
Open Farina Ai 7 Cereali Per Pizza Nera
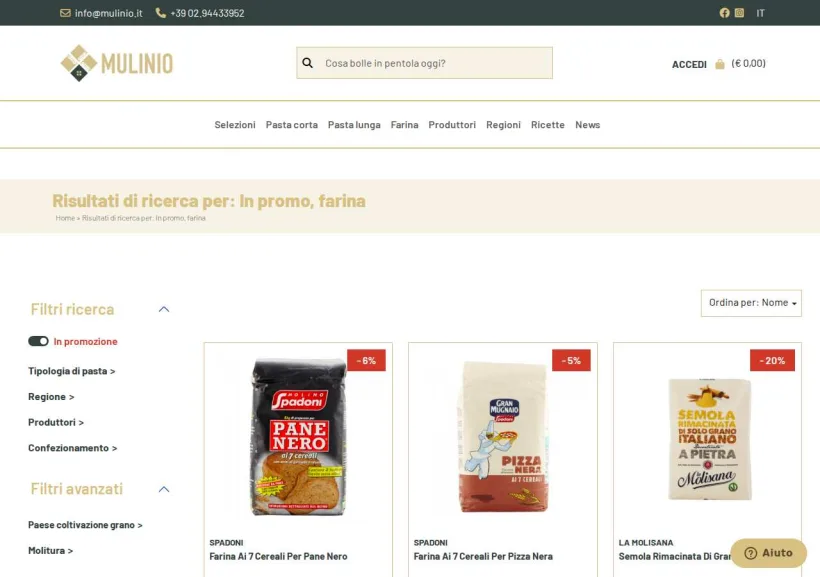tap(483, 557)
